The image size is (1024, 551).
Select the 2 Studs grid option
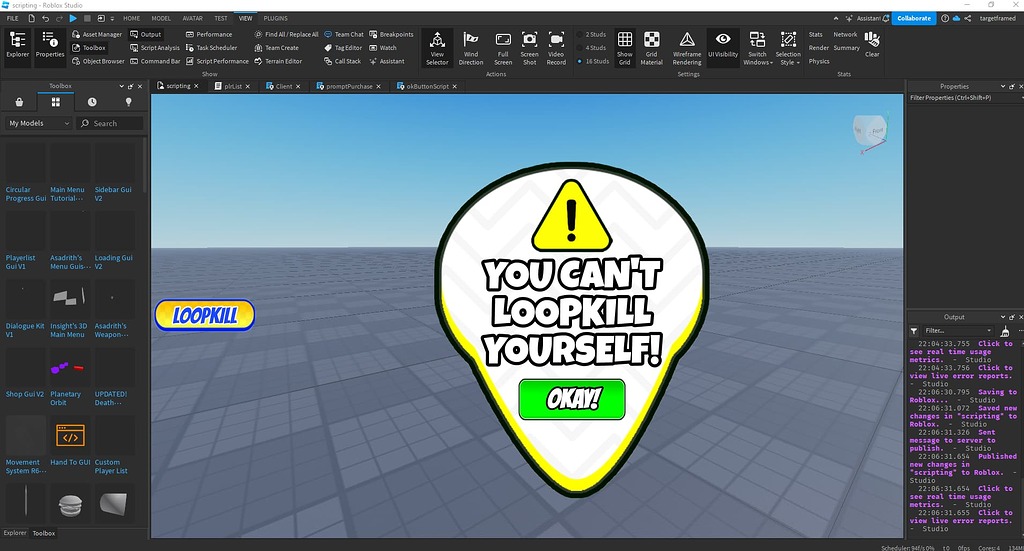click(592, 35)
